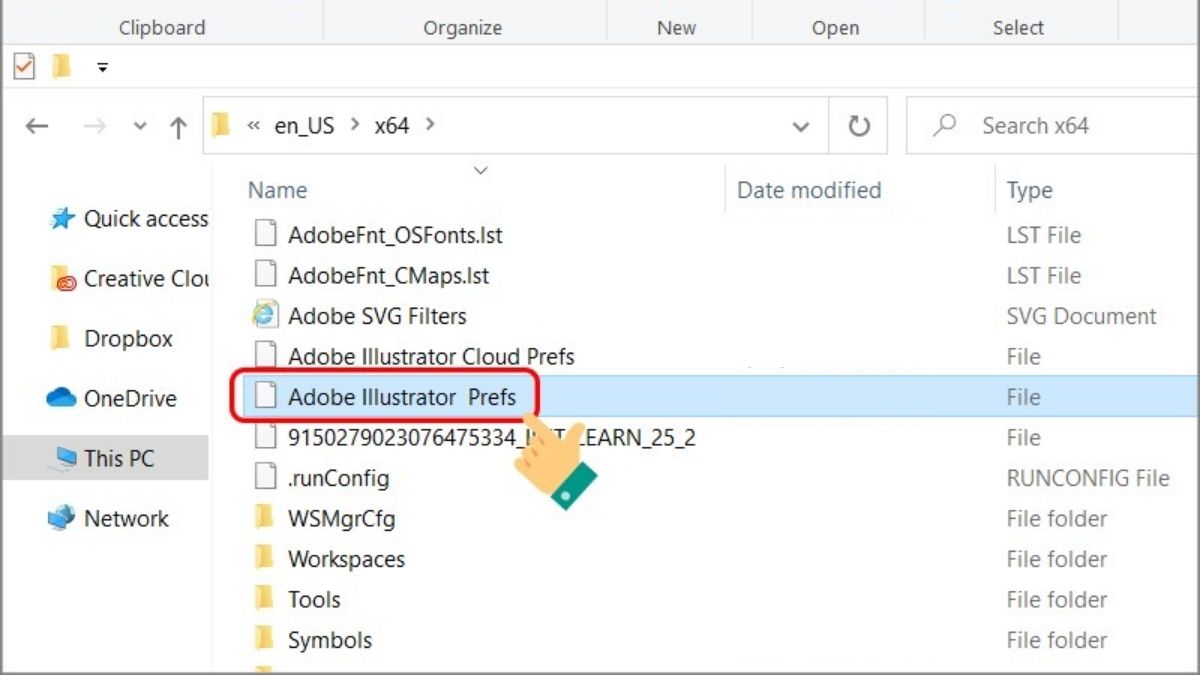Expand the chevron after x64 breadcrumb
The height and width of the screenshot is (675, 1200).
pos(430,126)
